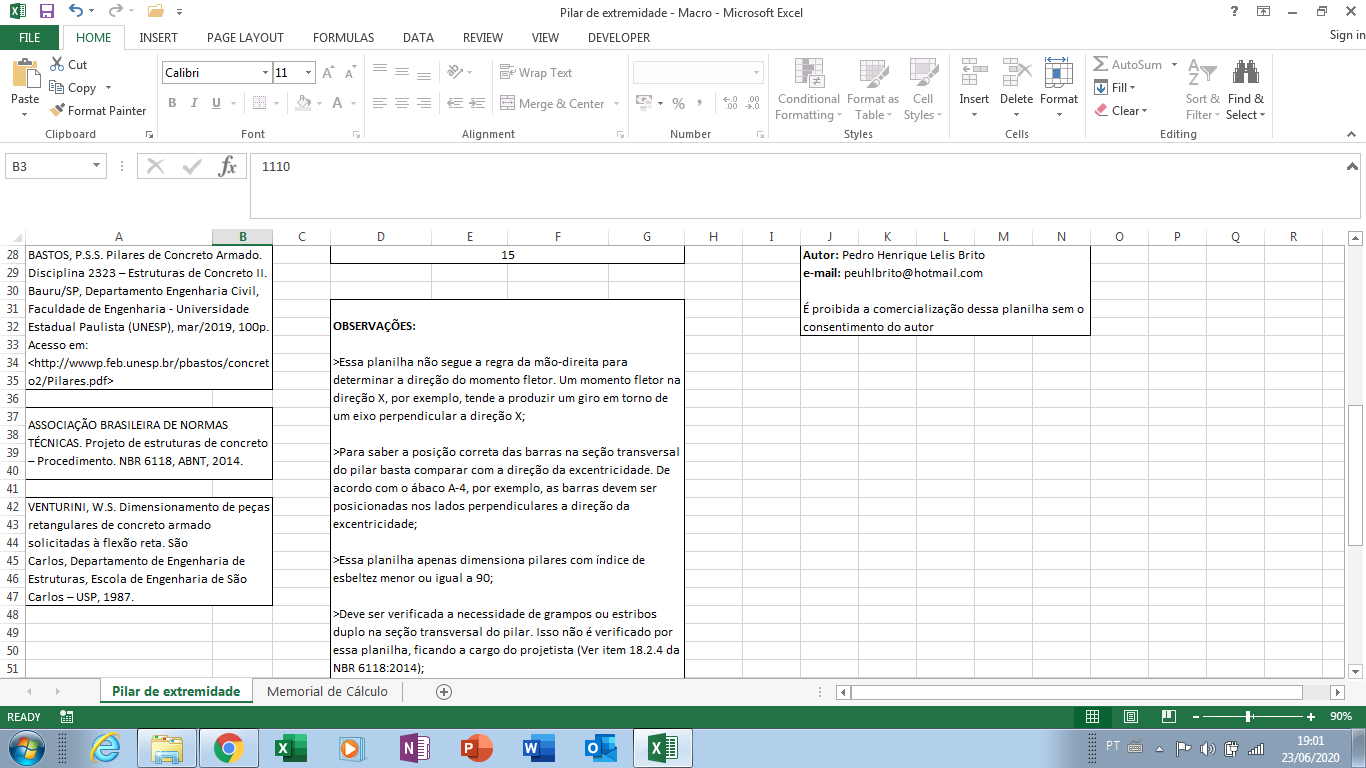The width and height of the screenshot is (1366, 768).
Task: Switch to Page Break Preview view
Action: 1169,717
